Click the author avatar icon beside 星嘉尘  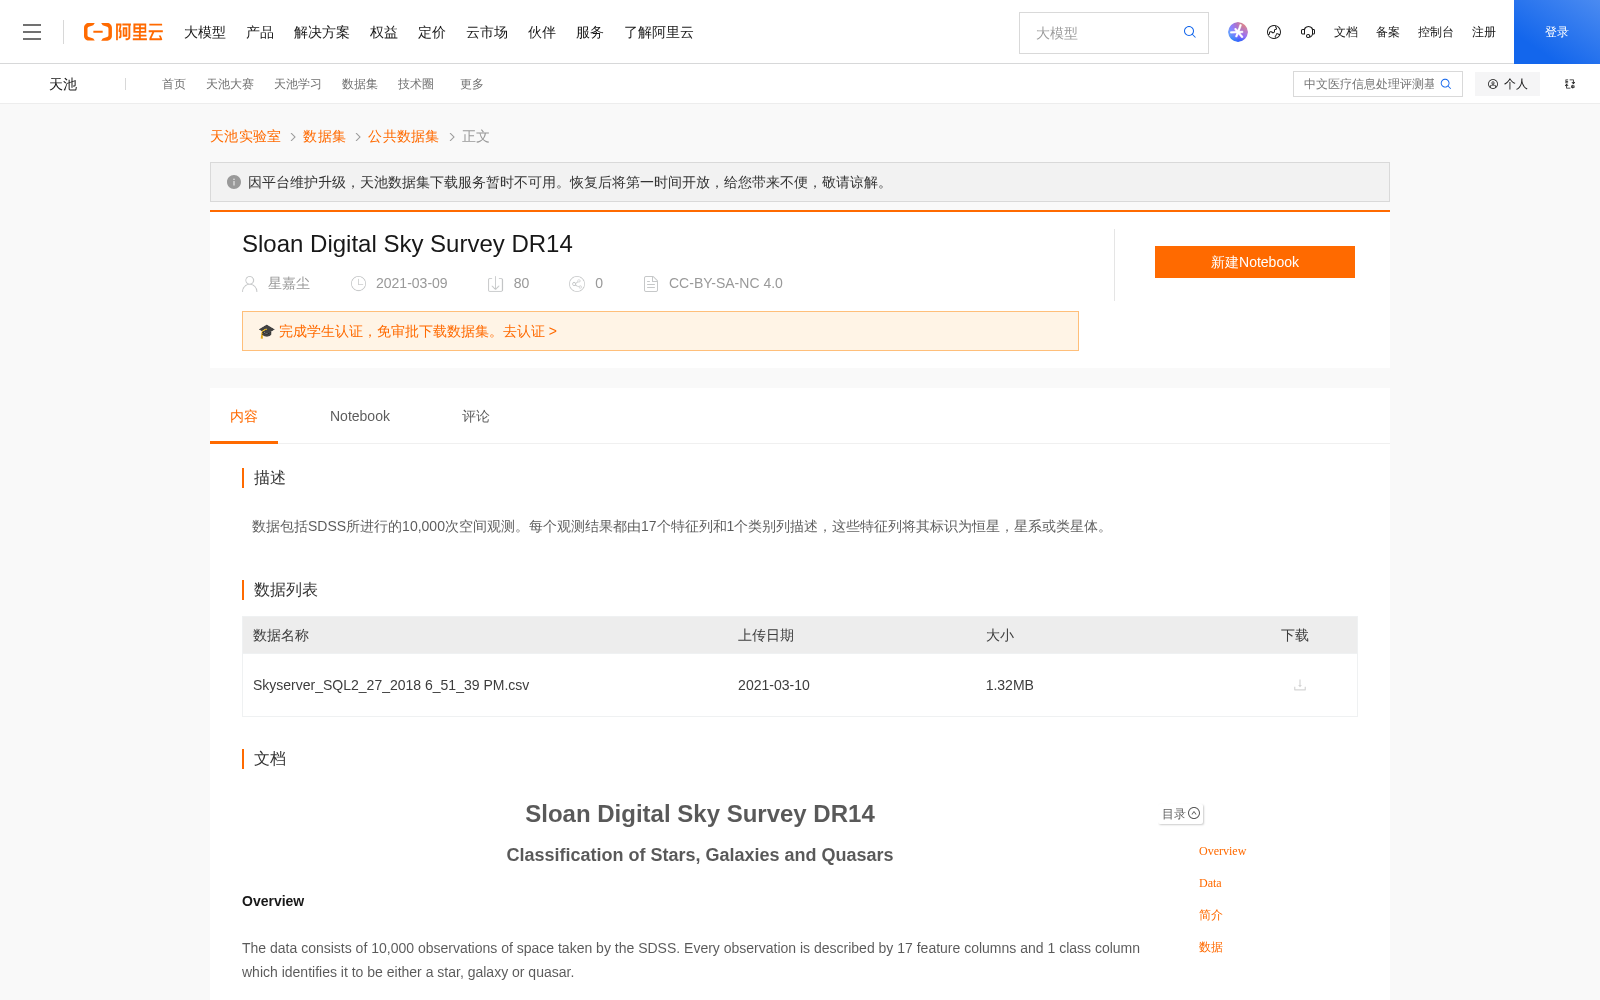pyautogui.click(x=250, y=284)
